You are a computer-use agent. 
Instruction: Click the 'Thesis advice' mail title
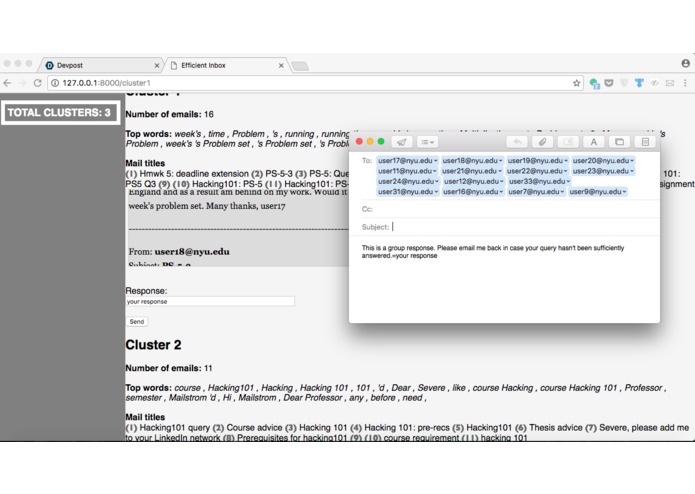coord(556,428)
